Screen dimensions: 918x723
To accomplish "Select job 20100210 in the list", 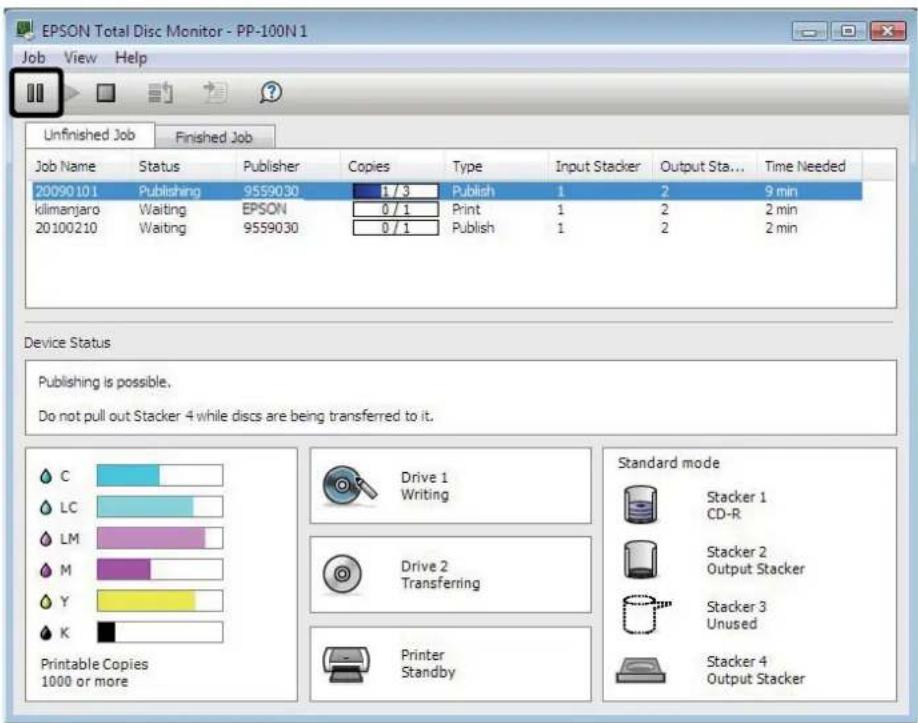I will click(446, 228).
